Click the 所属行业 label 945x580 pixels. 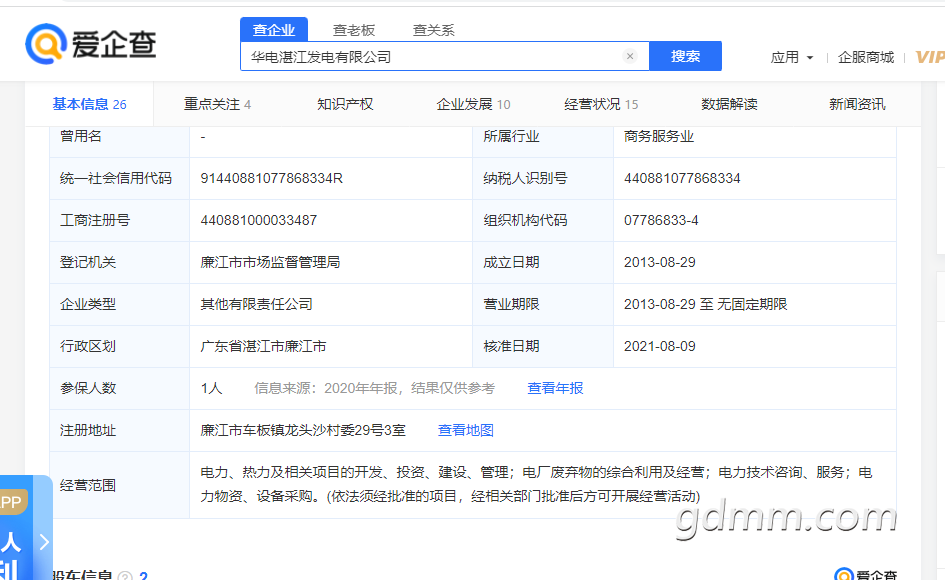[x=511, y=136]
